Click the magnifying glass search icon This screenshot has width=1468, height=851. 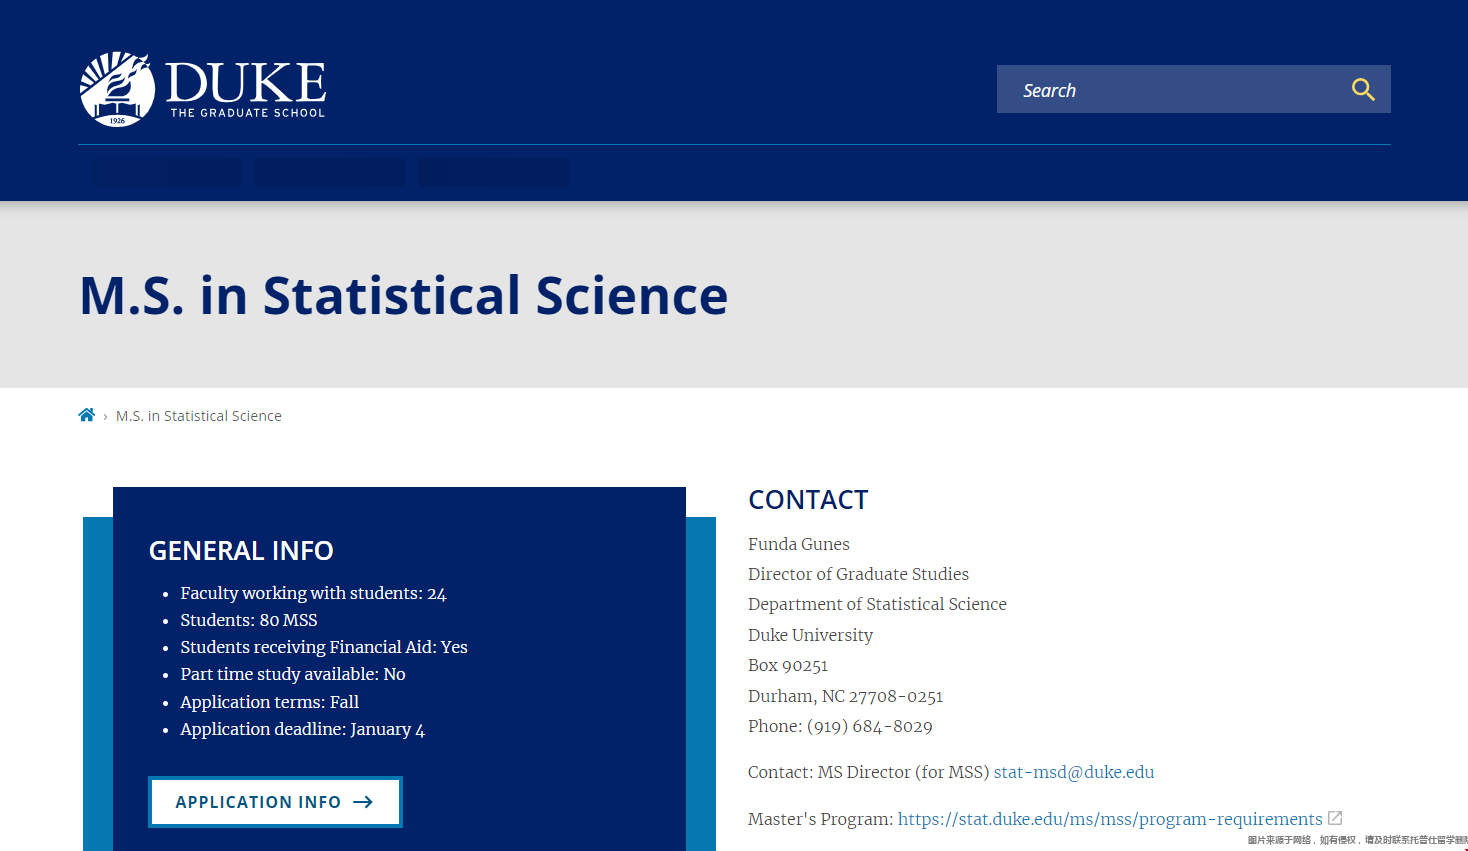pos(1363,89)
